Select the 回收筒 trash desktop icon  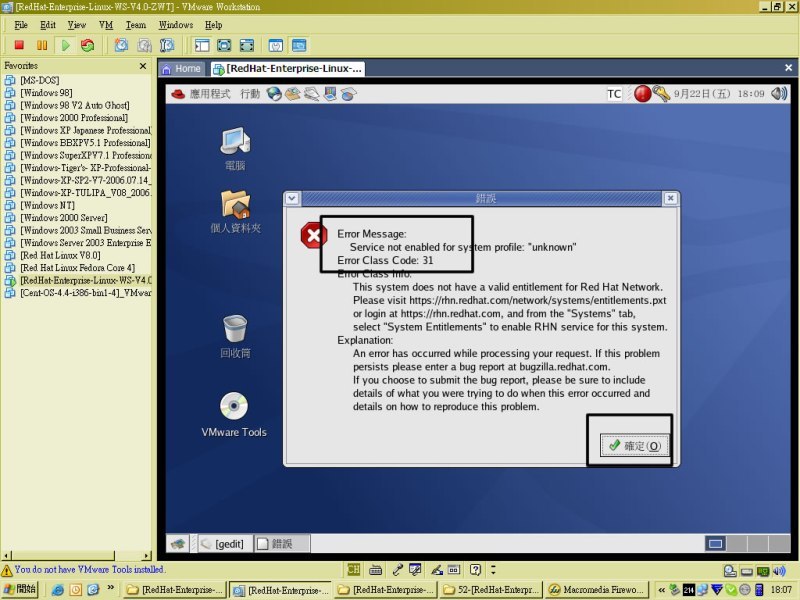tap(235, 336)
